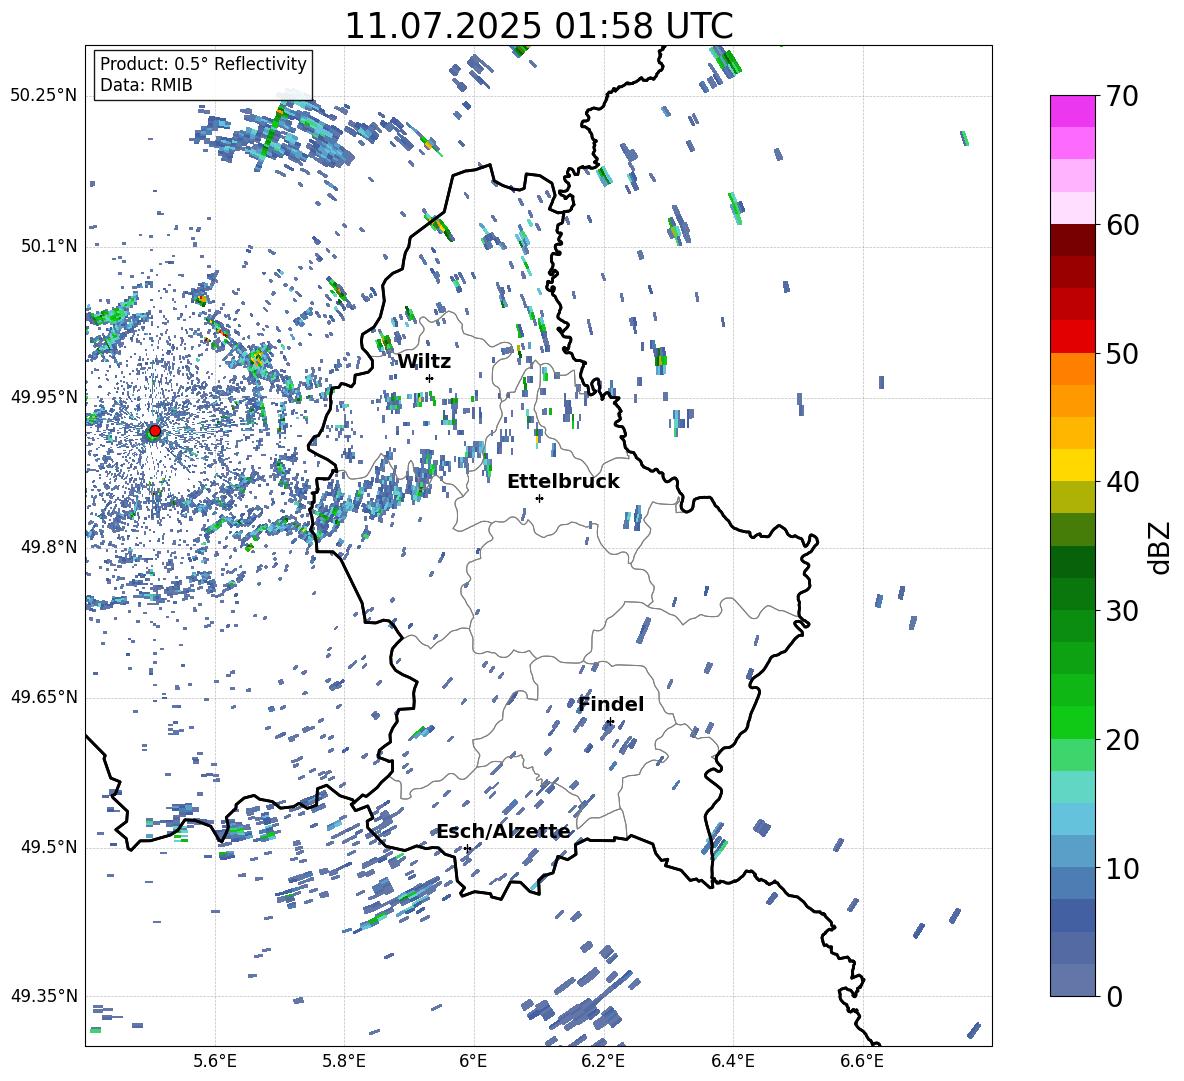
Task: Click the 49.8°N latitude label
Action: pos(49,547)
